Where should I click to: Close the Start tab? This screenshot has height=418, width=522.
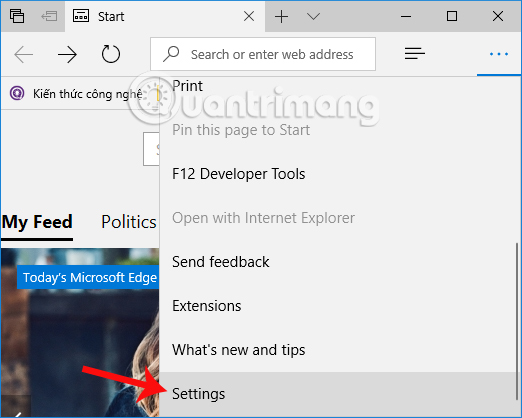(249, 16)
